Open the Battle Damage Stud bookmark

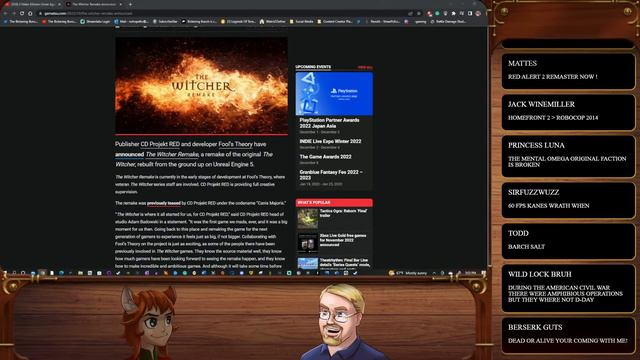(449, 21)
